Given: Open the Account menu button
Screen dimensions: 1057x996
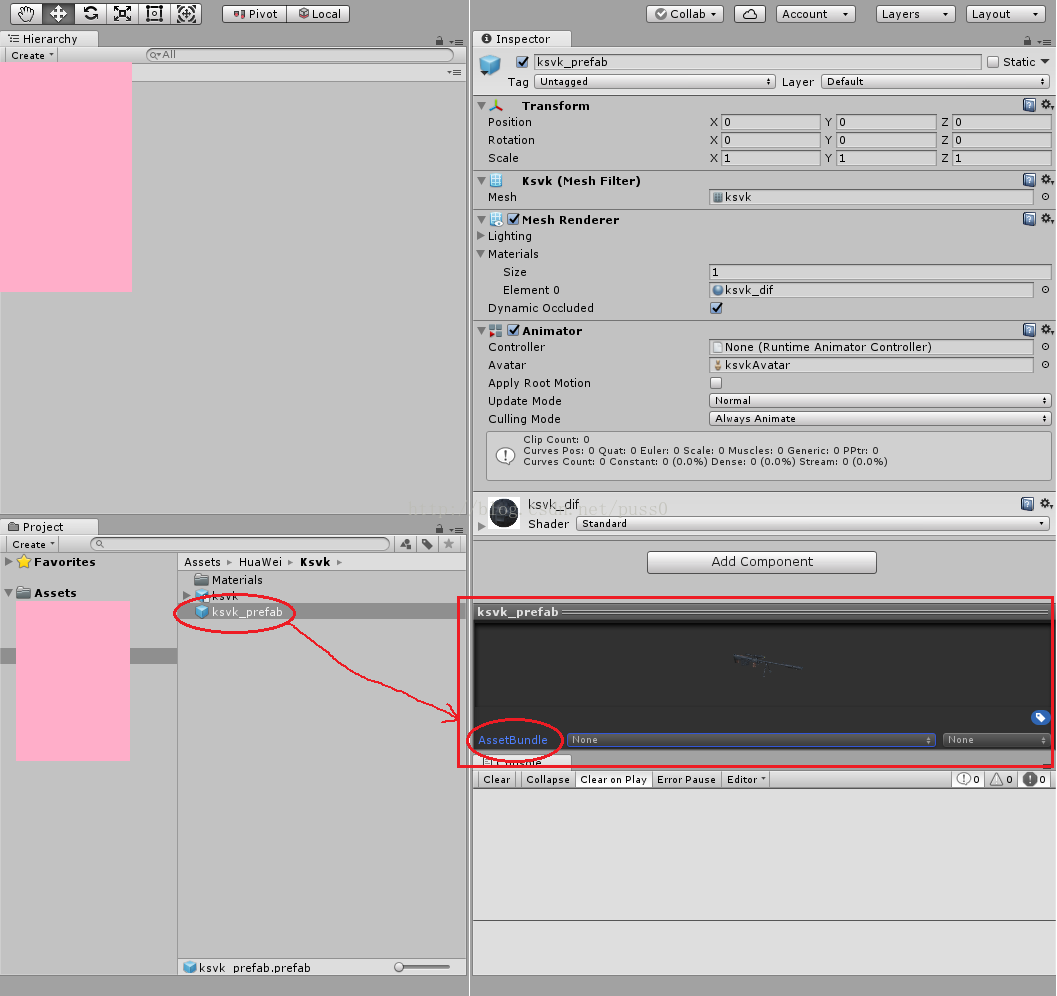Looking at the screenshot, I should click(816, 14).
